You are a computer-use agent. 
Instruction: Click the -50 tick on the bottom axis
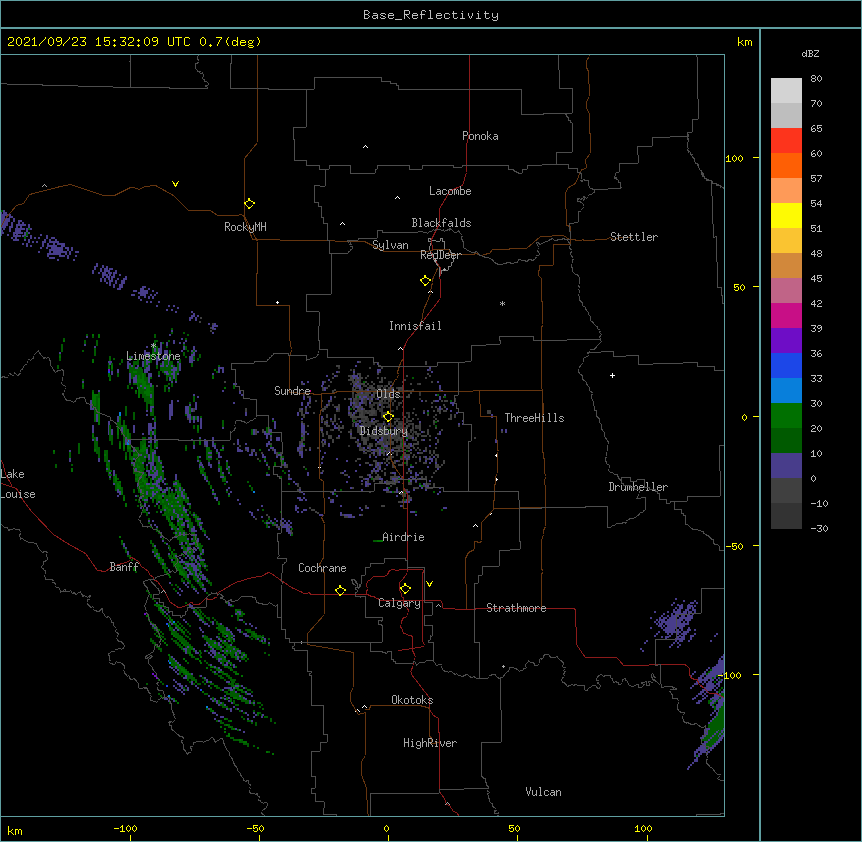coord(255,828)
